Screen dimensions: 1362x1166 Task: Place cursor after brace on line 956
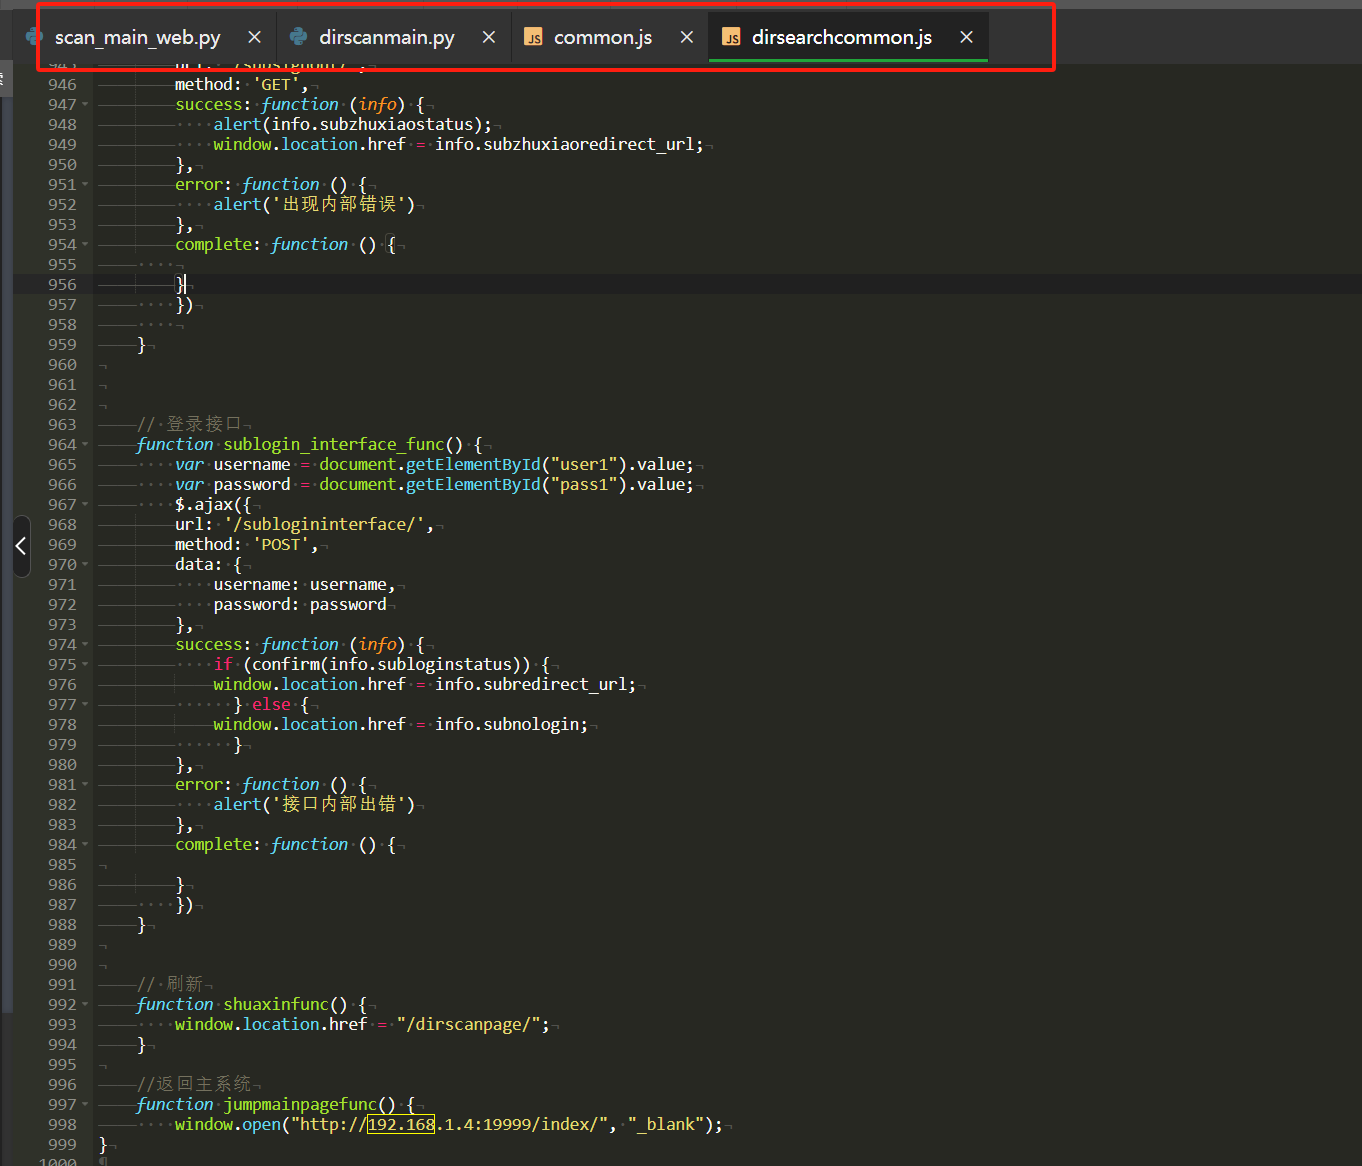coord(186,284)
